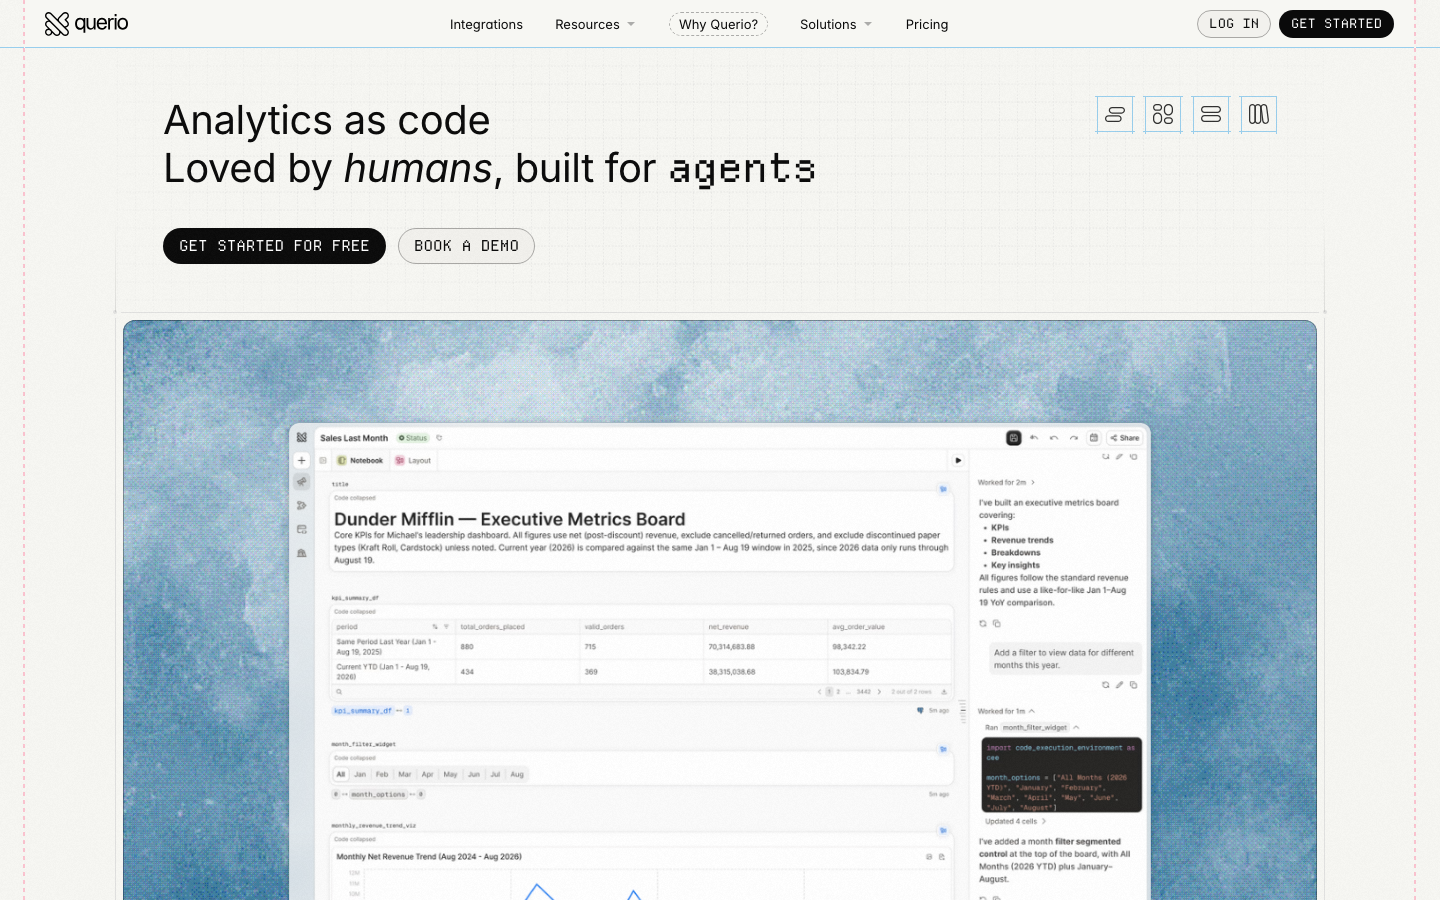Click GET STARTED FOR FREE
The height and width of the screenshot is (900, 1440).
[x=274, y=246]
